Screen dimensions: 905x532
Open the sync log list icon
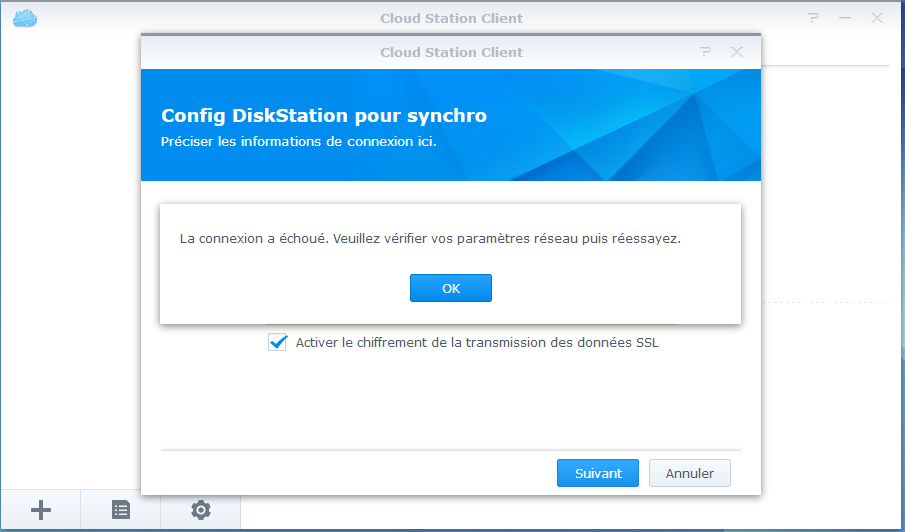pos(121,509)
